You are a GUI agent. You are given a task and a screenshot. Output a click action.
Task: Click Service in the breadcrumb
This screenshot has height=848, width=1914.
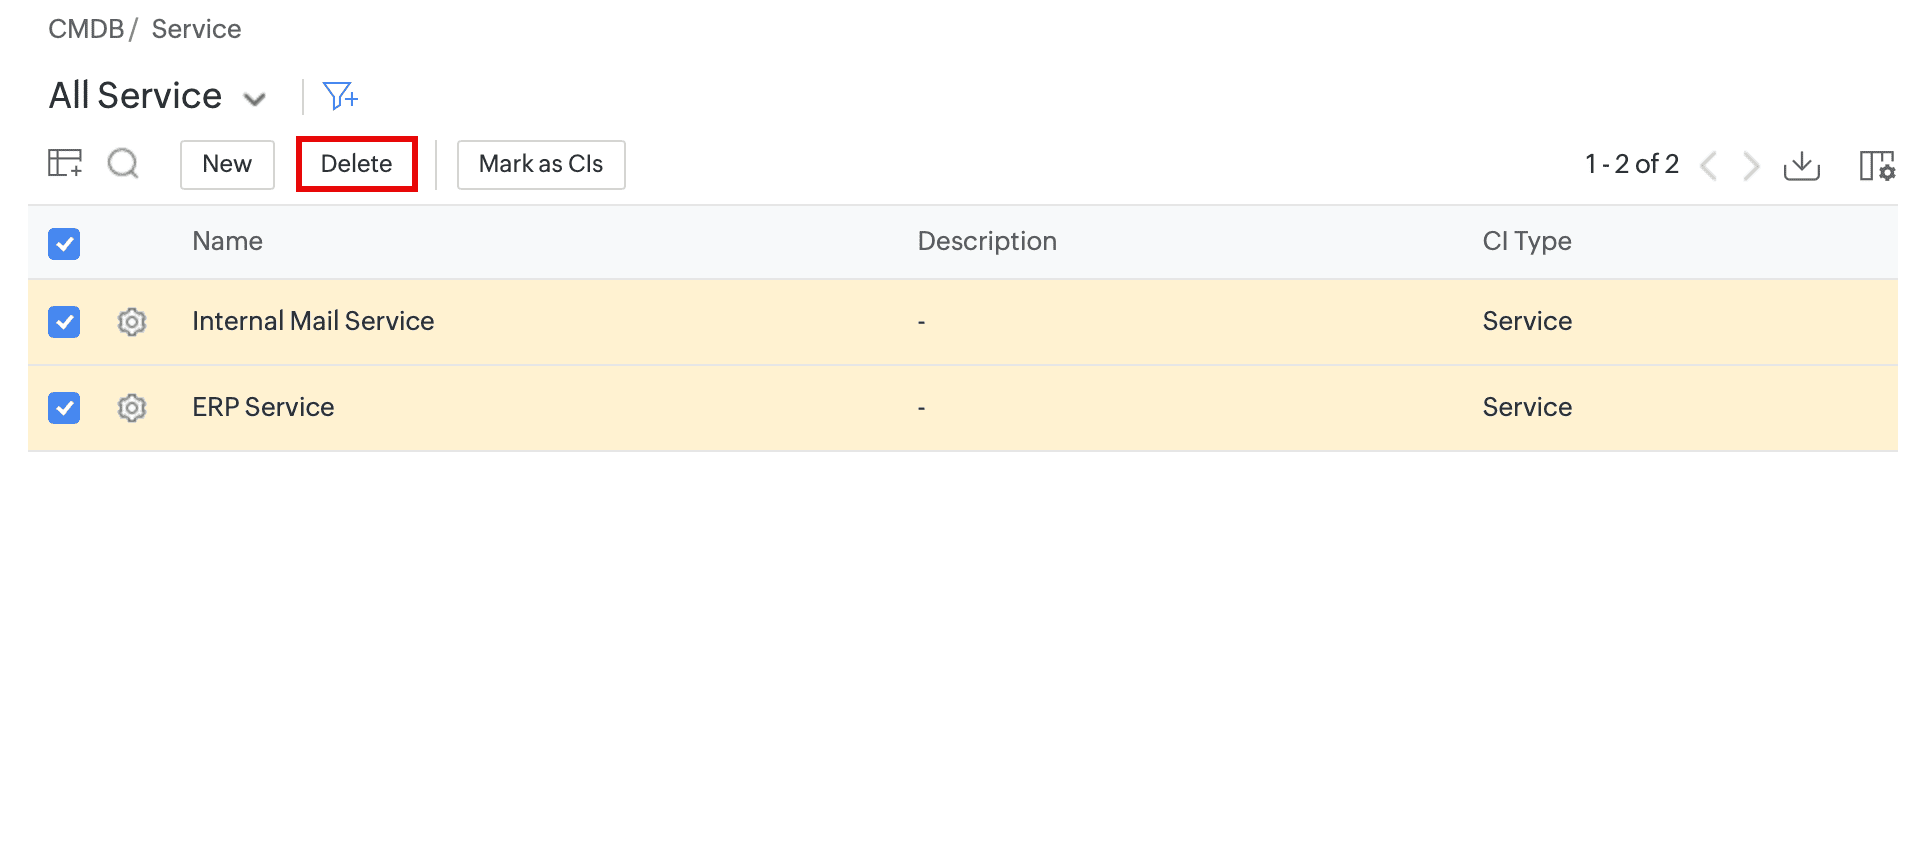196,29
